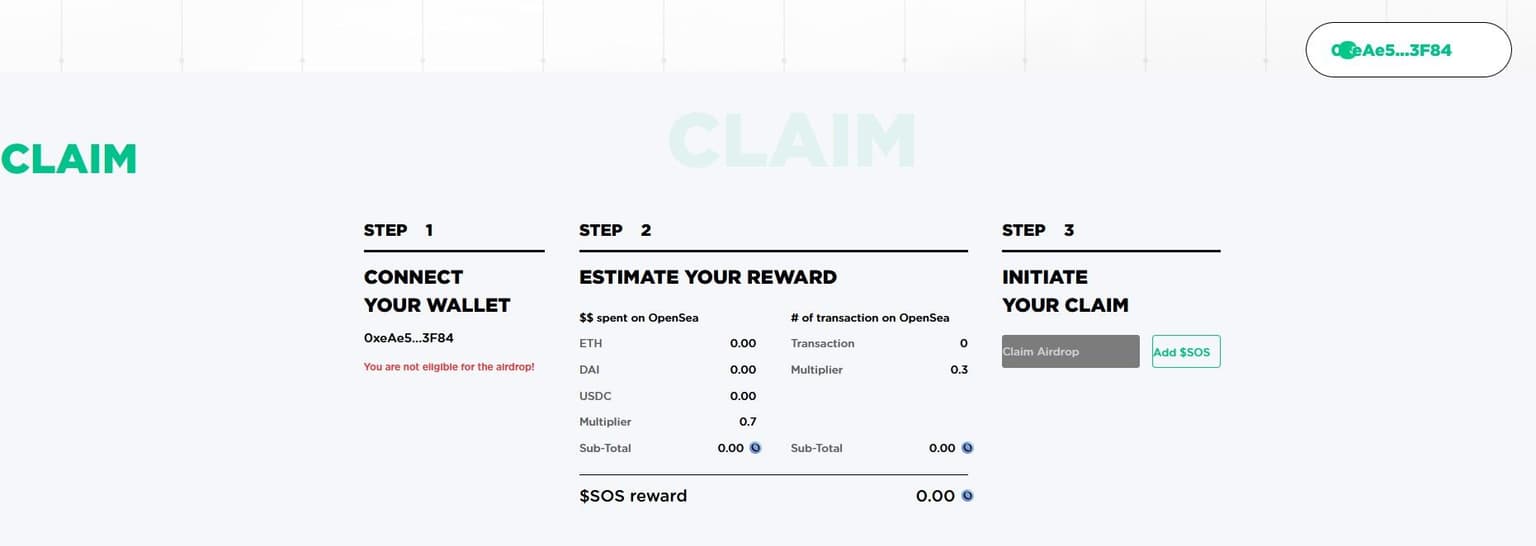Click the 0.7 Multiplier row

click(x=667, y=422)
